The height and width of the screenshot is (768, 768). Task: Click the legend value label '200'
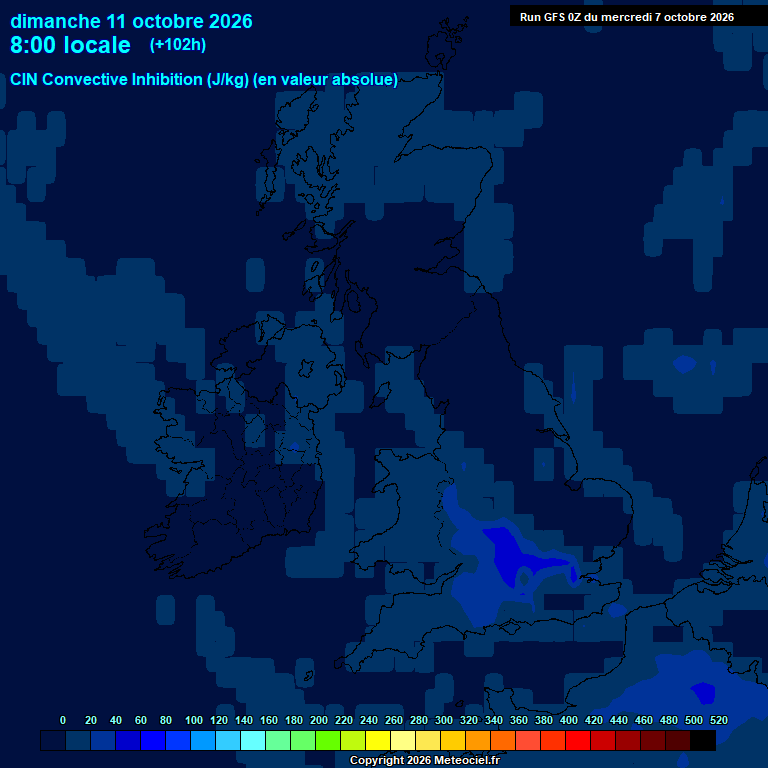pyautogui.click(x=319, y=720)
